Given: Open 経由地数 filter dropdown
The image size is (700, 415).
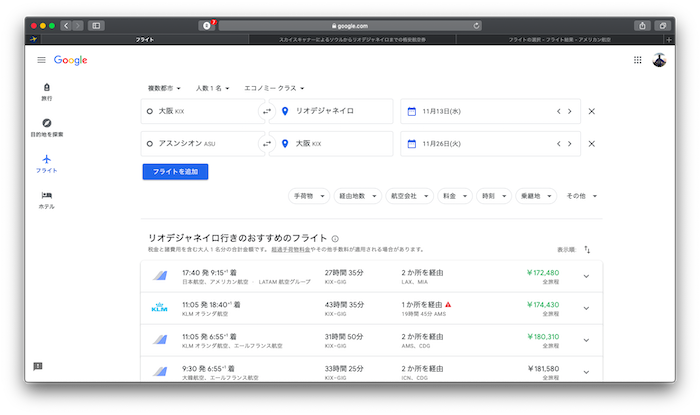Looking at the screenshot, I should [x=358, y=196].
